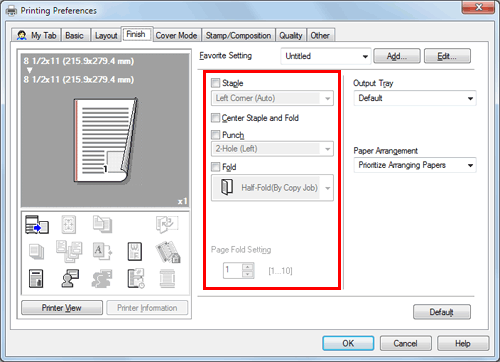Screen dimensions: 500x362
Task: Select the Finish tab
Action: tap(136, 34)
